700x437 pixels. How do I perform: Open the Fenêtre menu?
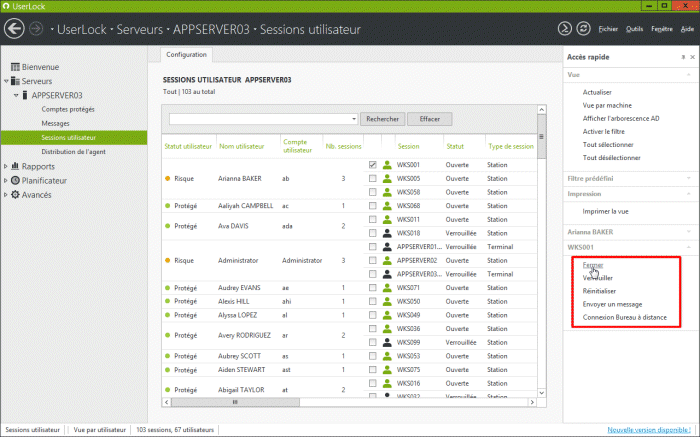(x=662, y=29)
